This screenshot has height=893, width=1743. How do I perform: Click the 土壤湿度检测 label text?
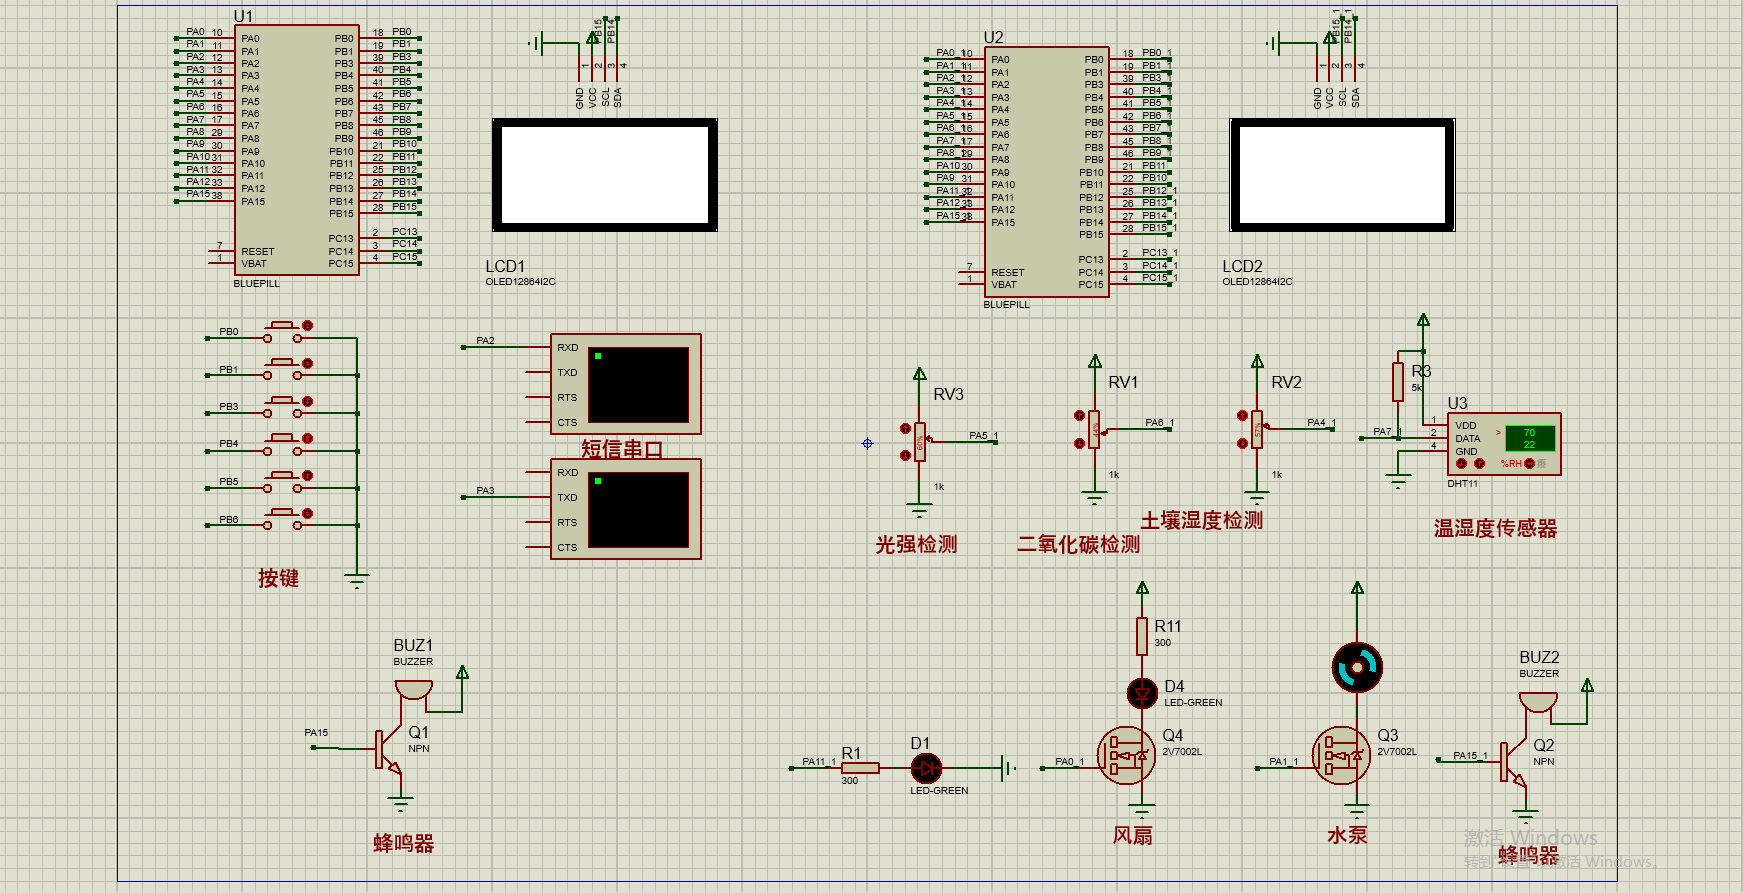(x=1202, y=520)
